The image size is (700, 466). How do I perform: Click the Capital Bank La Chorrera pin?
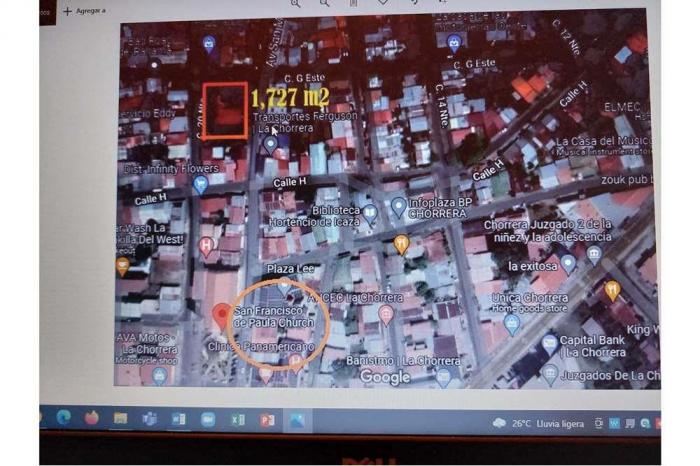pos(549,344)
